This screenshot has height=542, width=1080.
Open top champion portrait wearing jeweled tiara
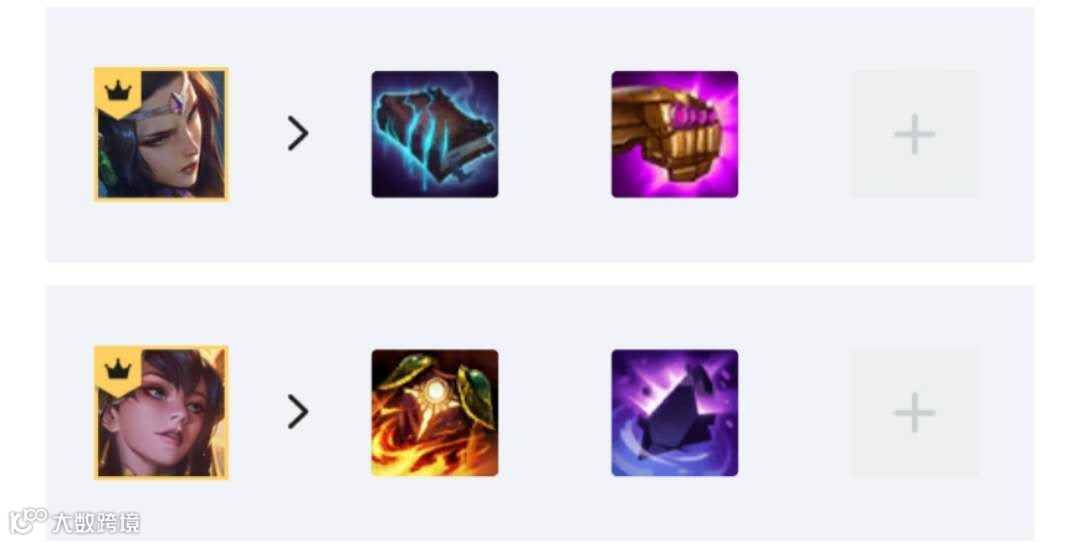tap(161, 134)
